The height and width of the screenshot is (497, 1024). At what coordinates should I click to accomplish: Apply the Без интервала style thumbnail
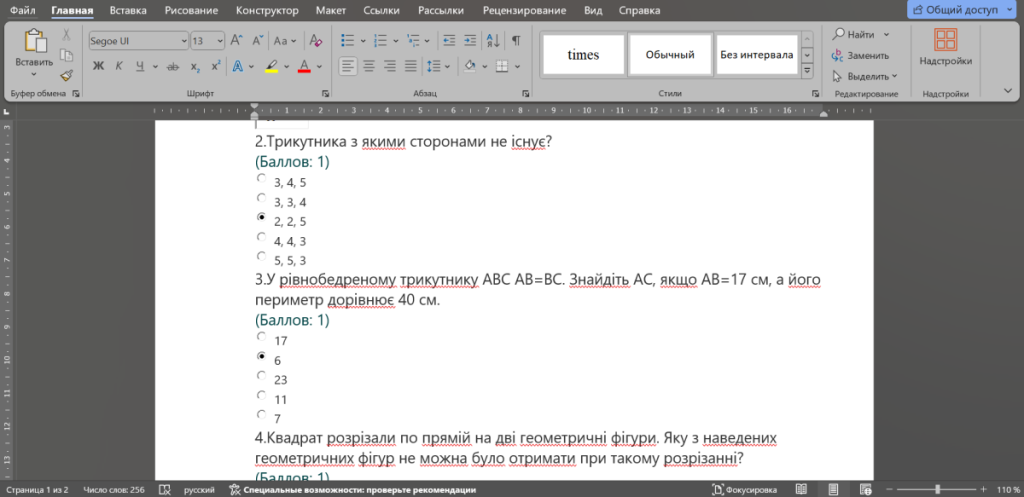[757, 55]
